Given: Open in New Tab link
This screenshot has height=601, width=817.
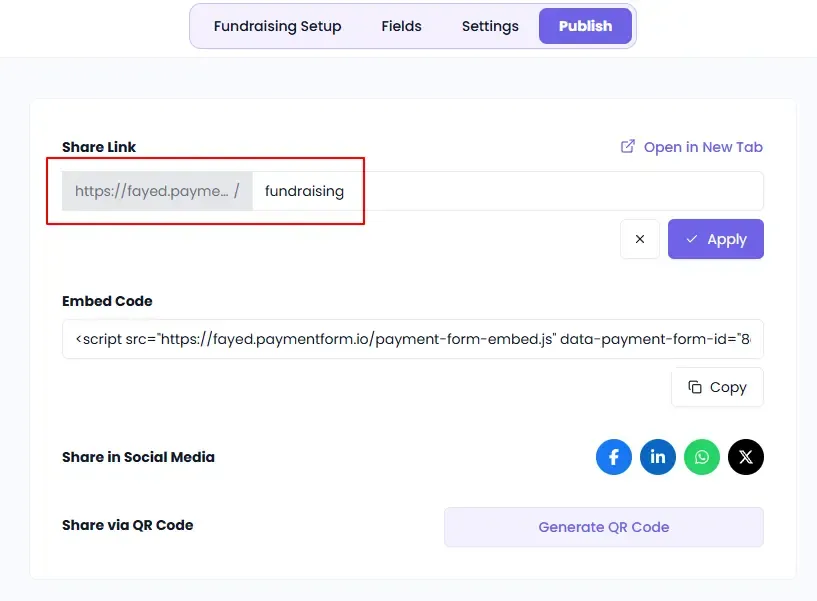Looking at the screenshot, I should pyautogui.click(x=692, y=147).
